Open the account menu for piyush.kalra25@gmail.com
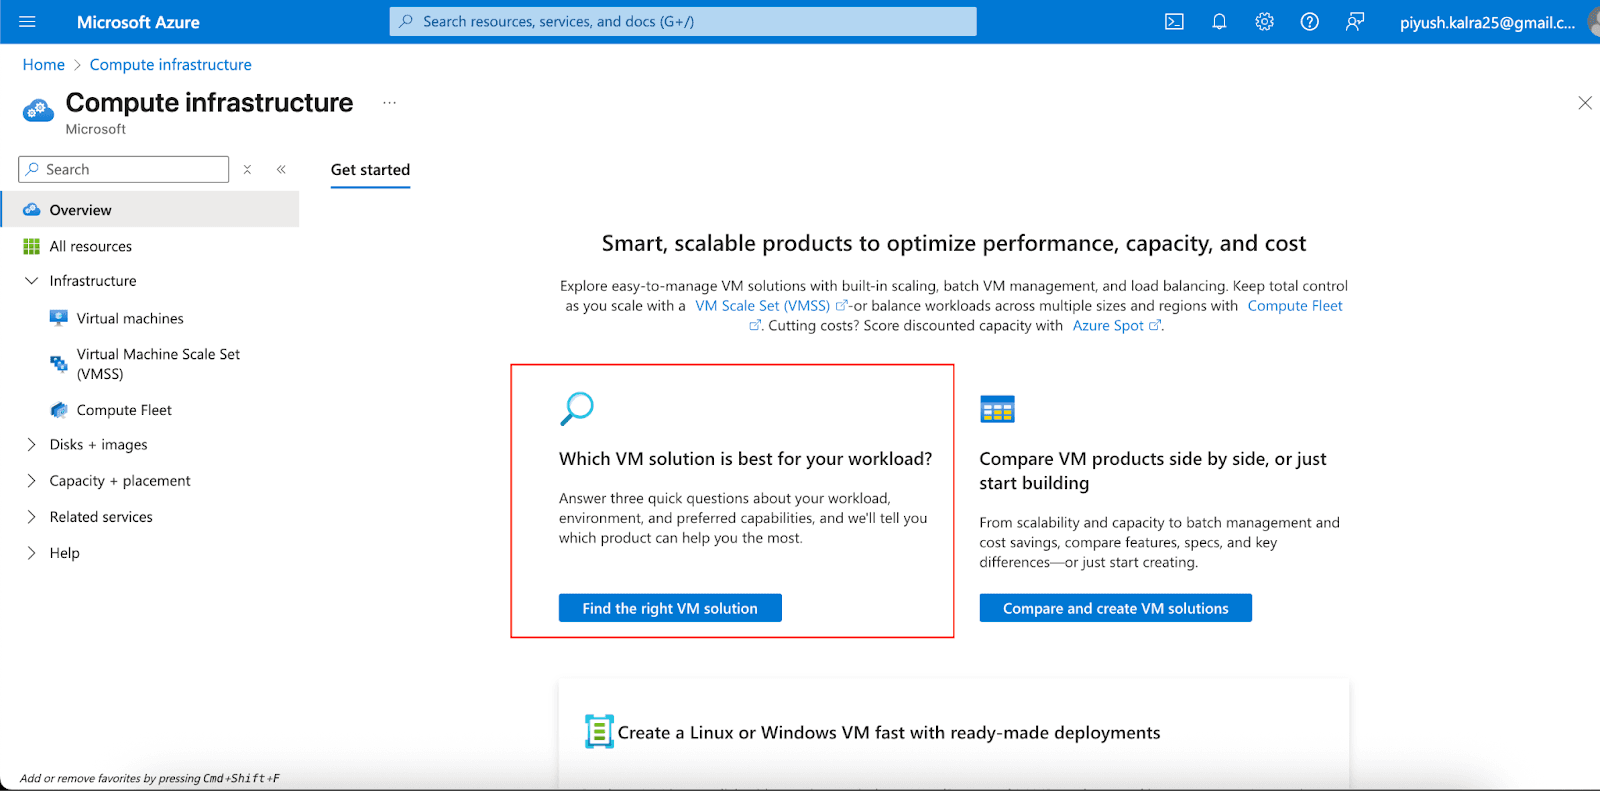The width and height of the screenshot is (1600, 791). (x=1487, y=23)
